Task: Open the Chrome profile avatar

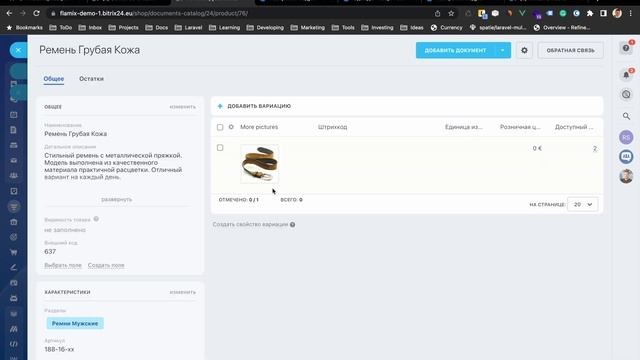Action: click(x=617, y=13)
